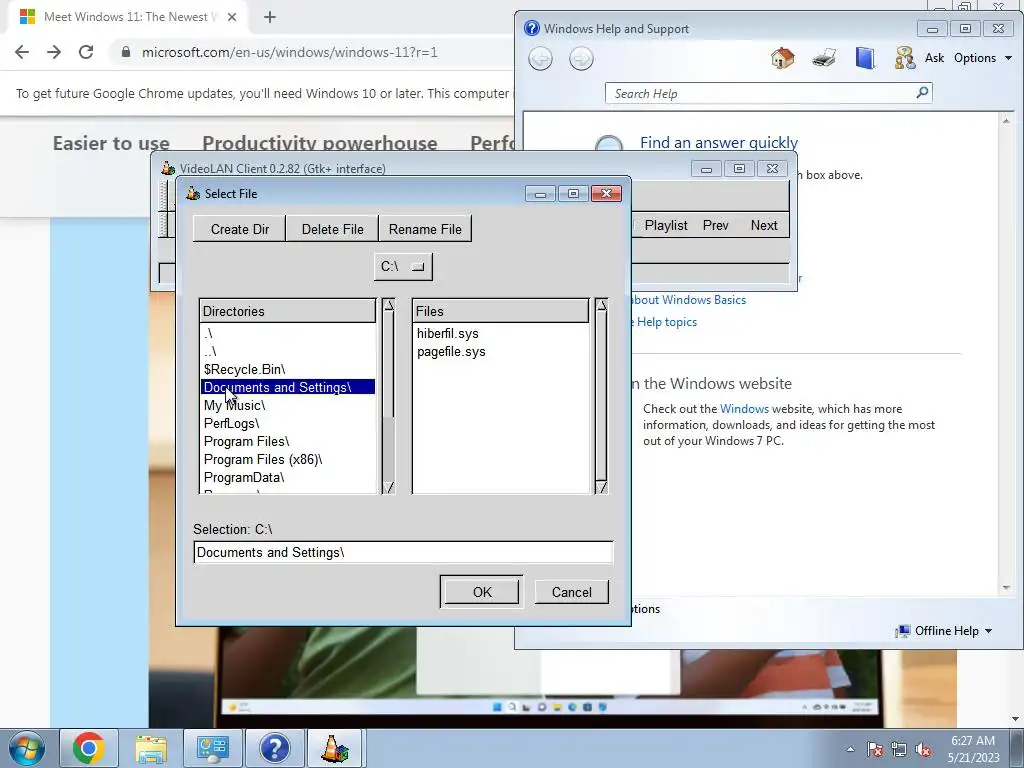Open the Windows website link in Help

pyautogui.click(x=744, y=409)
